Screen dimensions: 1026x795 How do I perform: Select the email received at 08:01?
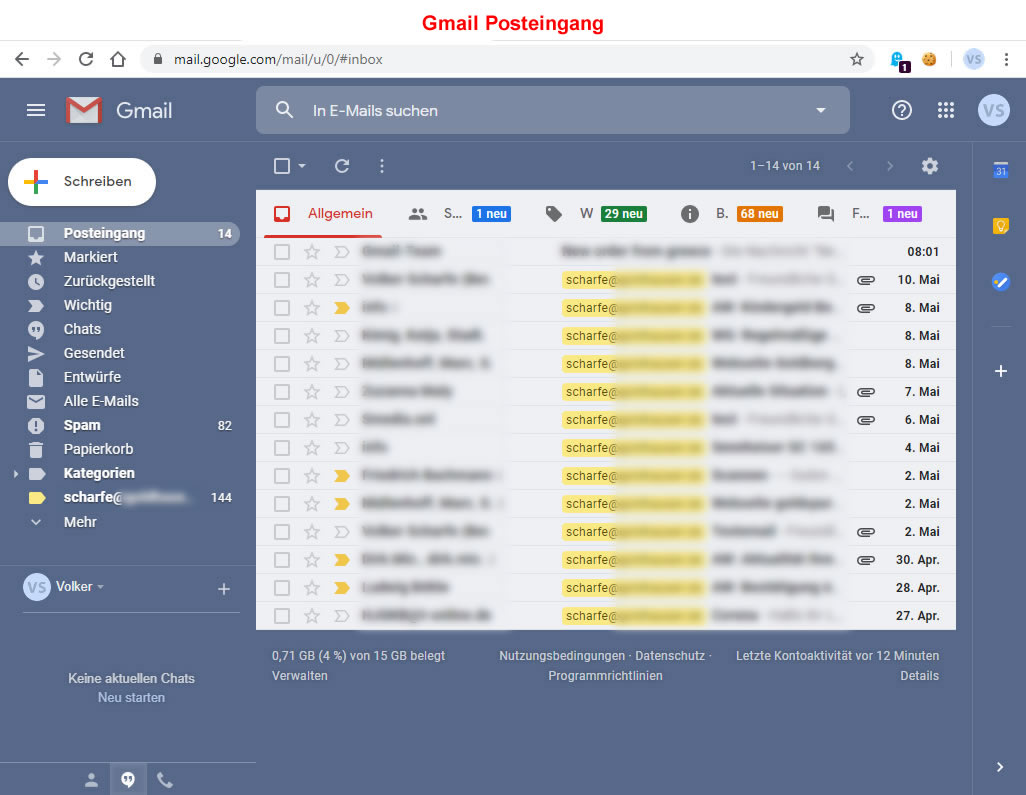(282, 252)
